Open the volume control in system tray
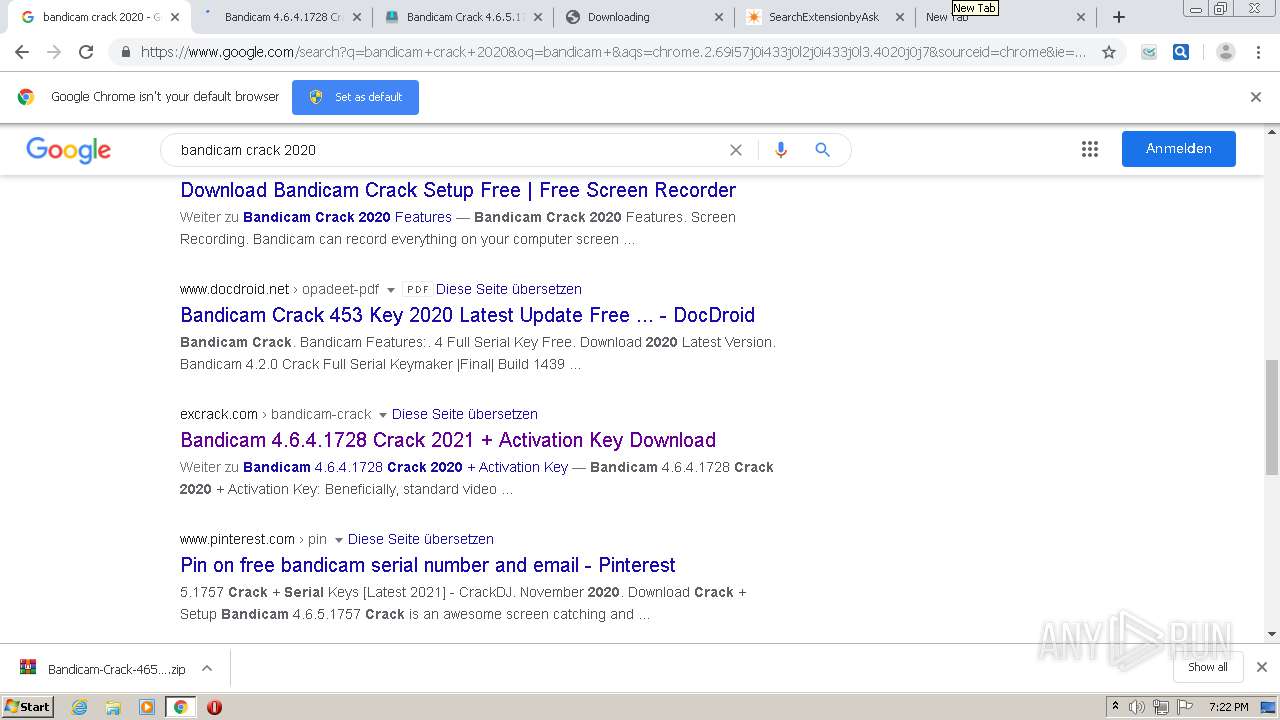1280x720 pixels. [x=1137, y=707]
